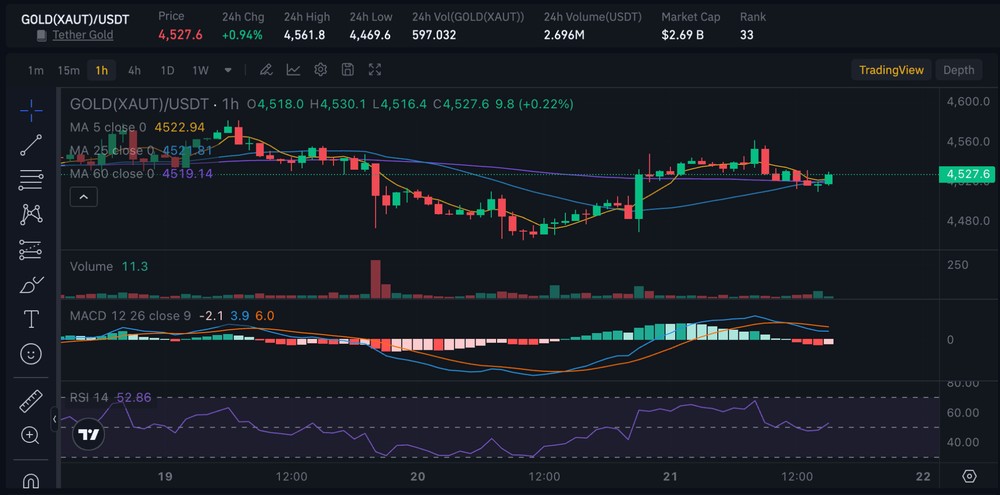This screenshot has width=1000, height=495.
Task: Switch to 1m timeframe
Action: coord(35,70)
